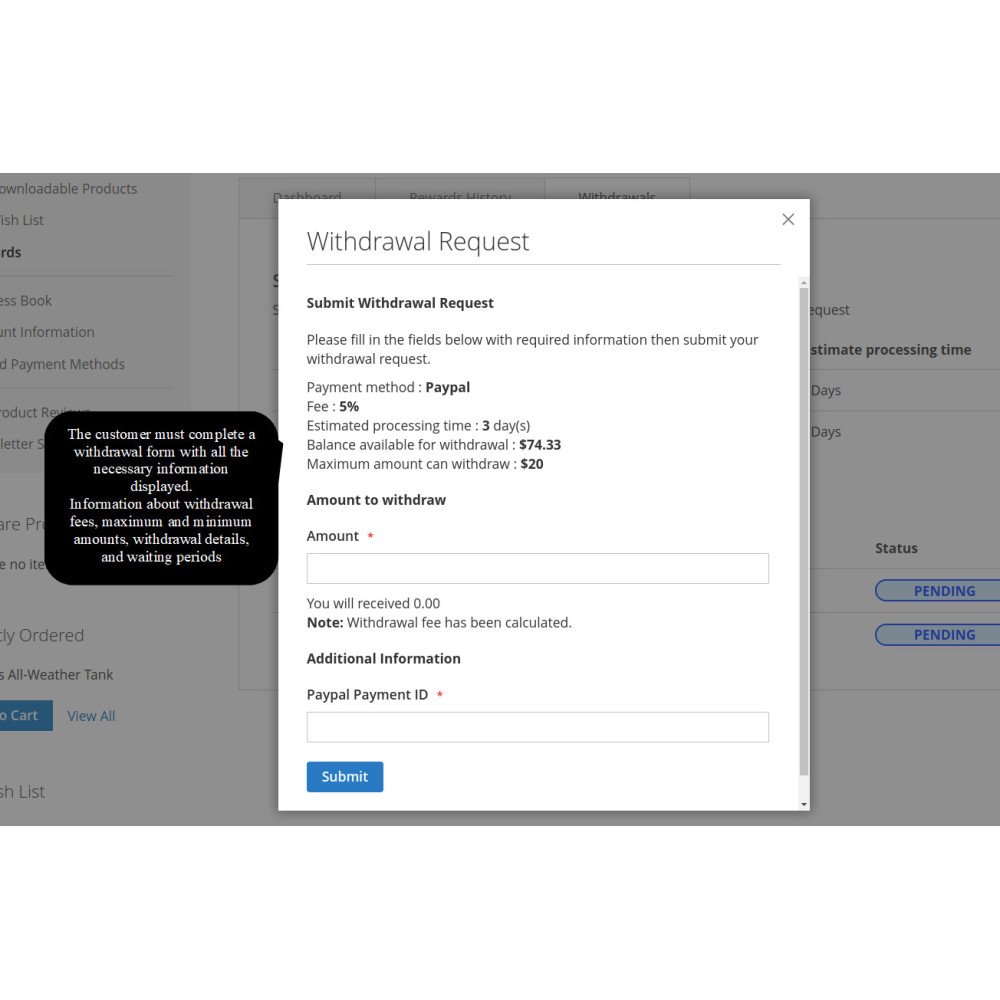The width and height of the screenshot is (1000, 1000).
Task: Select the Submit Withdrawal Request heading
Action: (400, 303)
